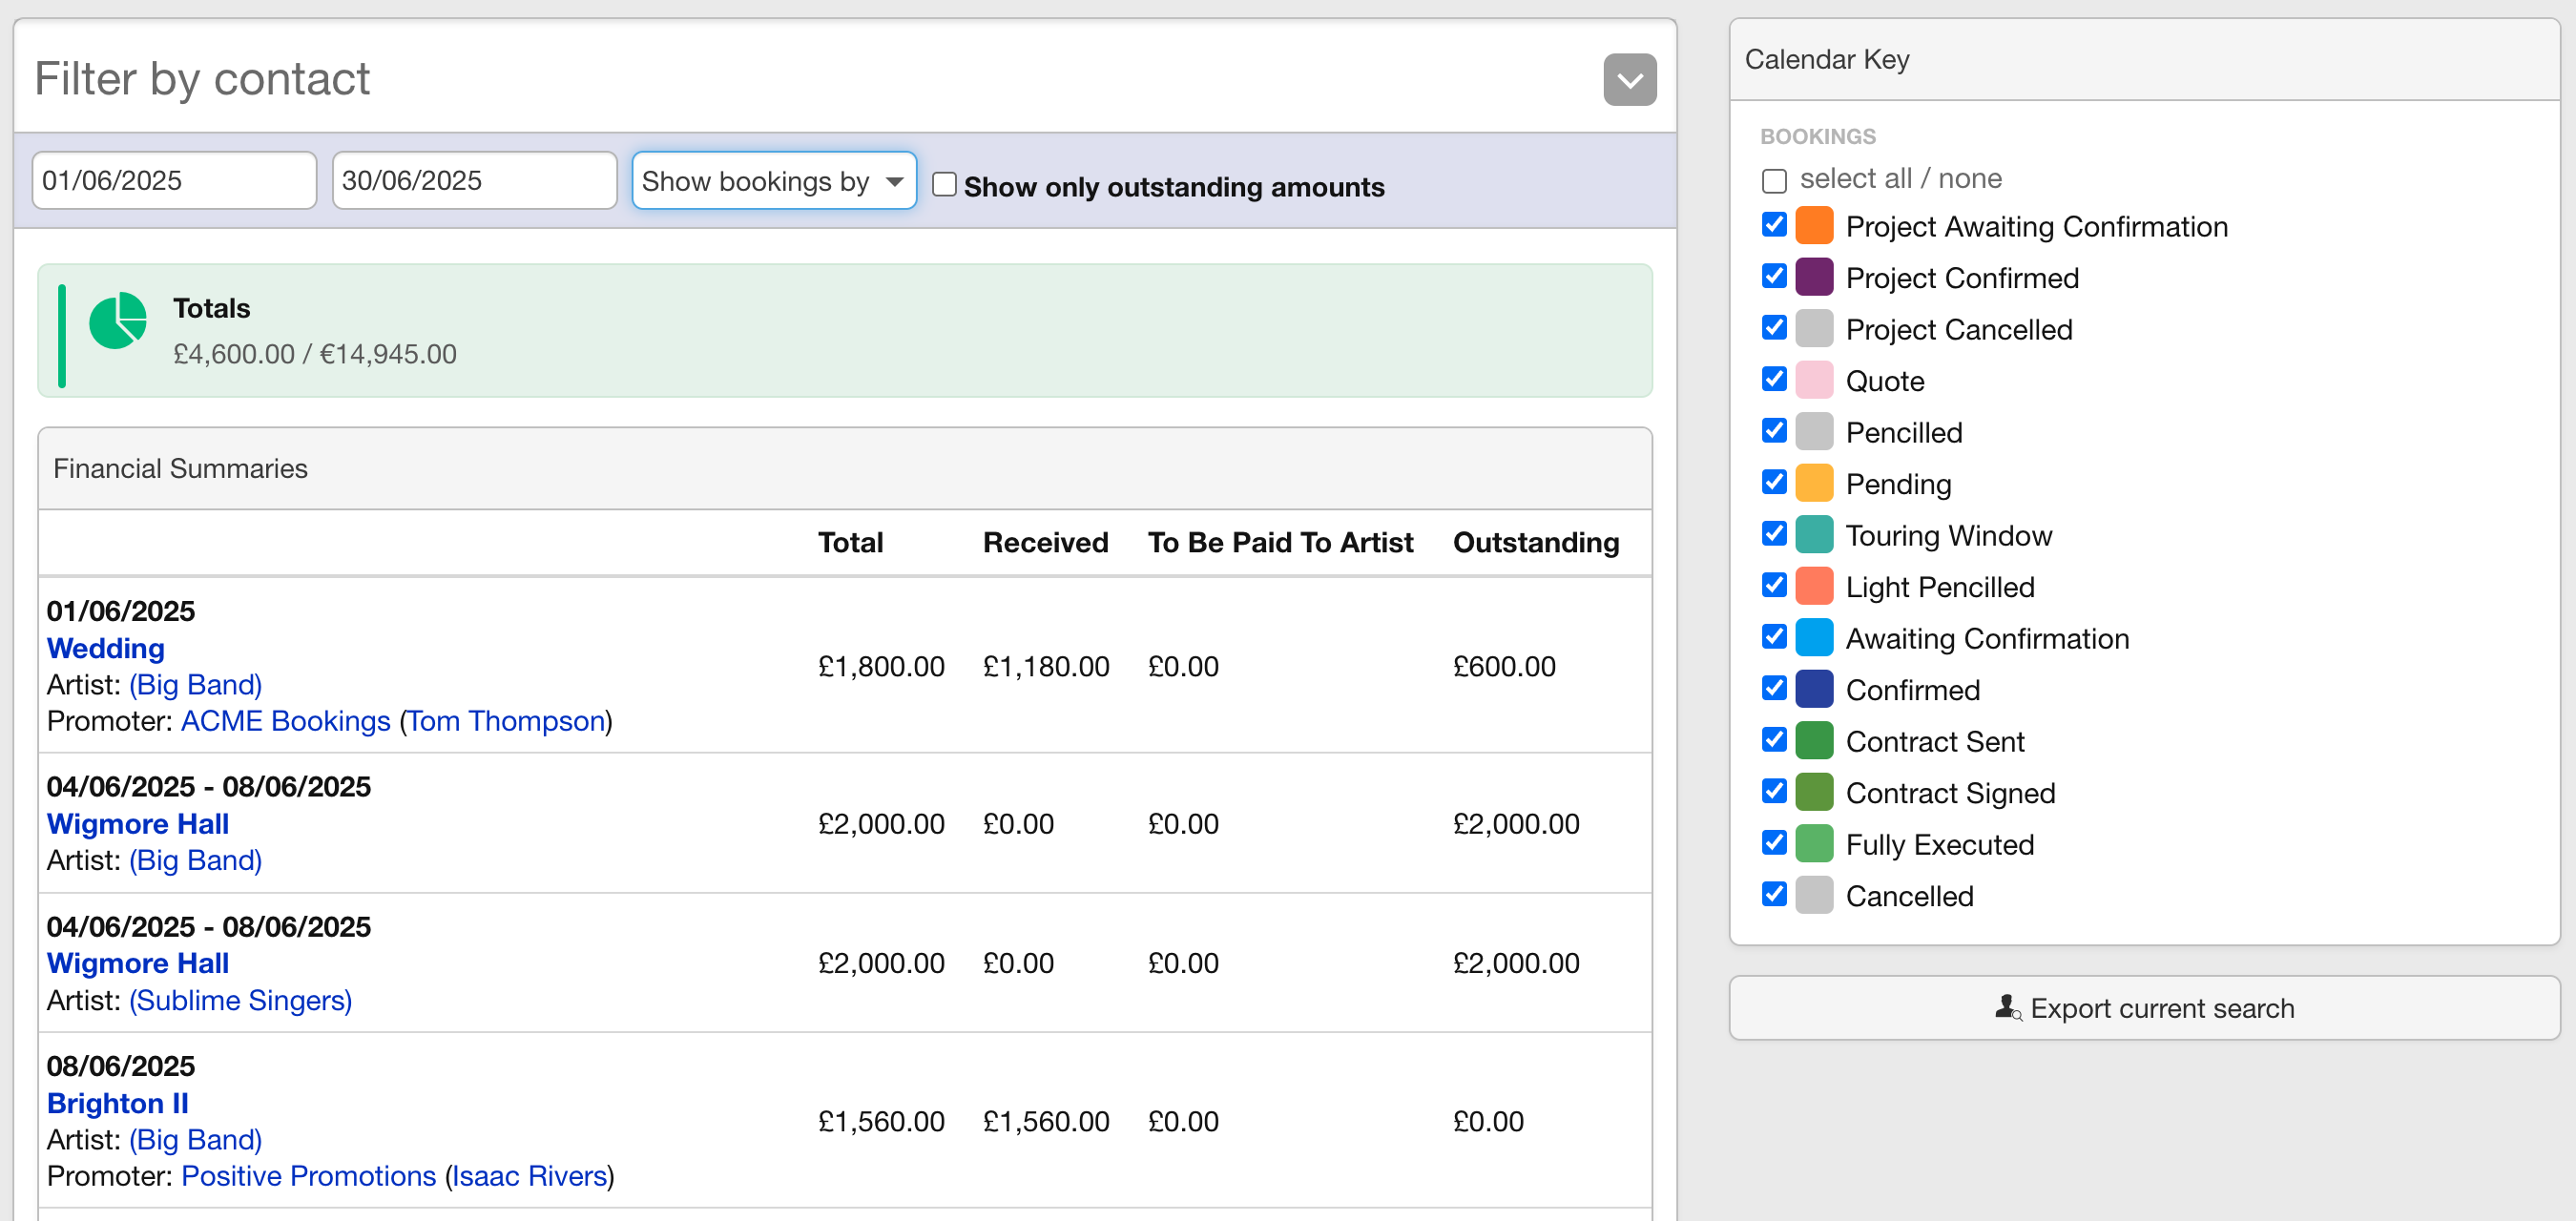The height and width of the screenshot is (1221, 2576).
Task: Click pink Quote color swatch
Action: pyautogui.click(x=1814, y=380)
